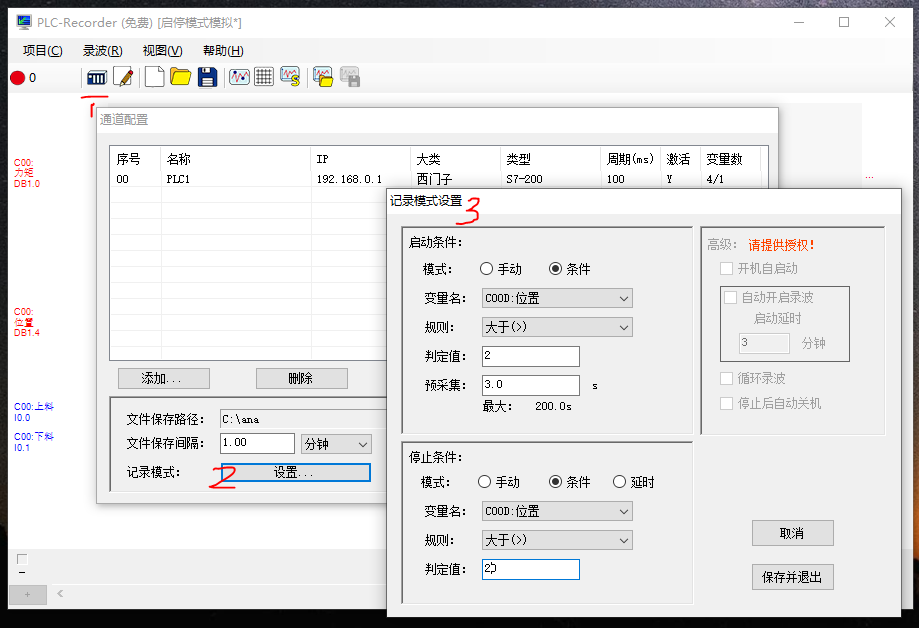Screen dimensions: 919x628
Task: Create new project with blank page icon
Action: tap(154, 77)
